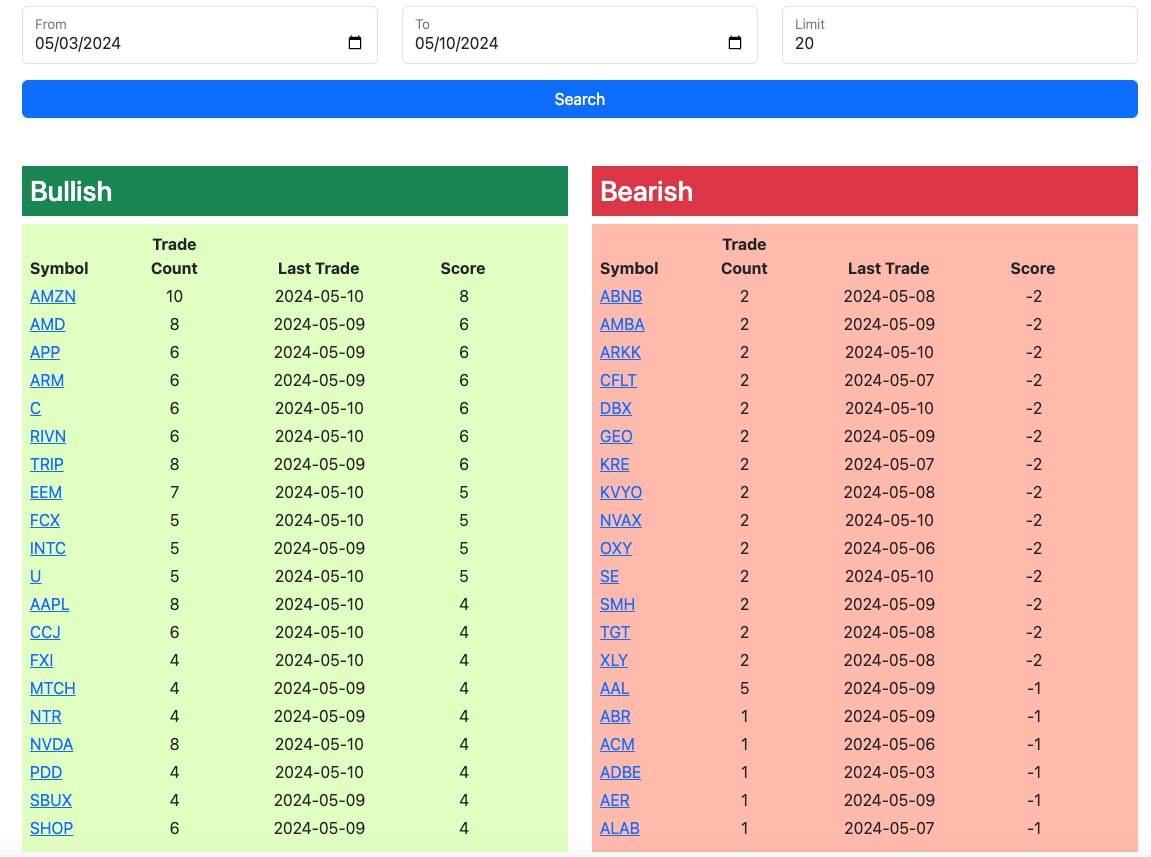
Task: Open the ARM symbol link
Action: [x=47, y=380]
